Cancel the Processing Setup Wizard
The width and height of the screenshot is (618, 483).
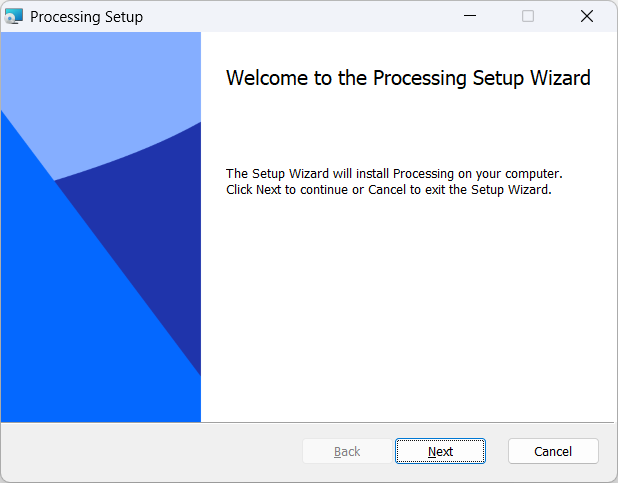click(x=553, y=451)
